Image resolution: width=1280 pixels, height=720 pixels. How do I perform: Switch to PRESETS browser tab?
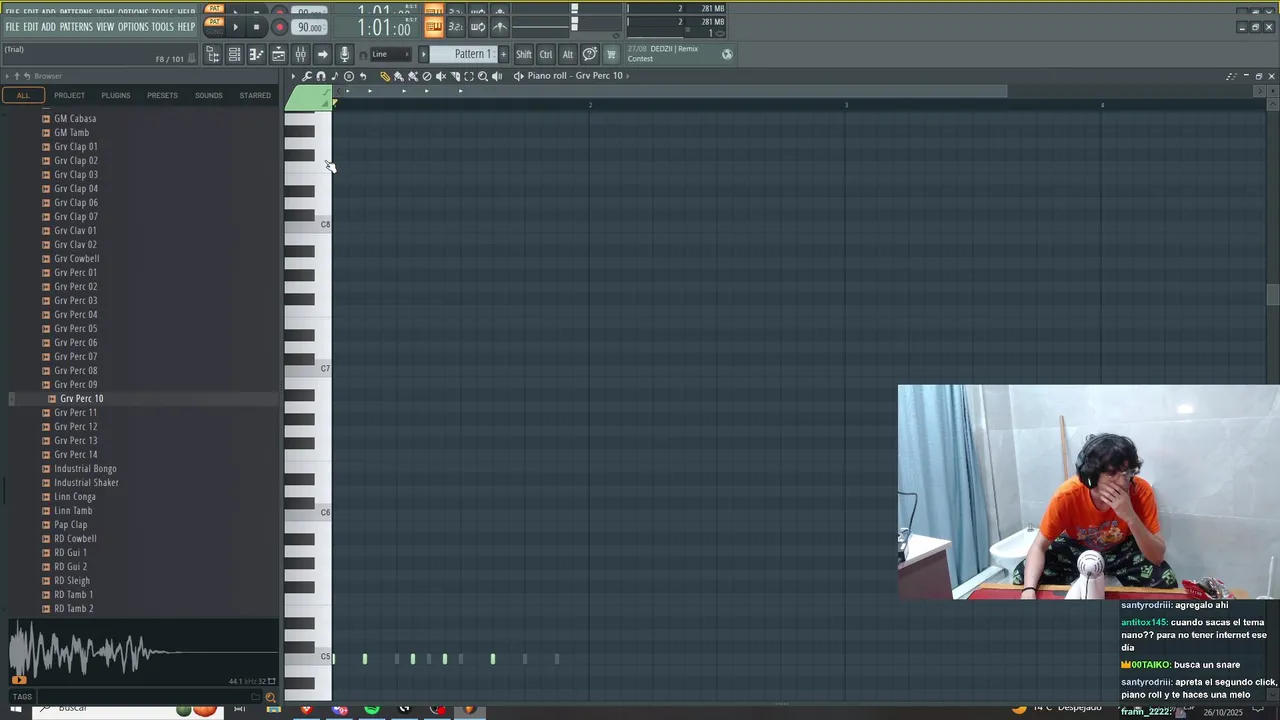[162, 96]
